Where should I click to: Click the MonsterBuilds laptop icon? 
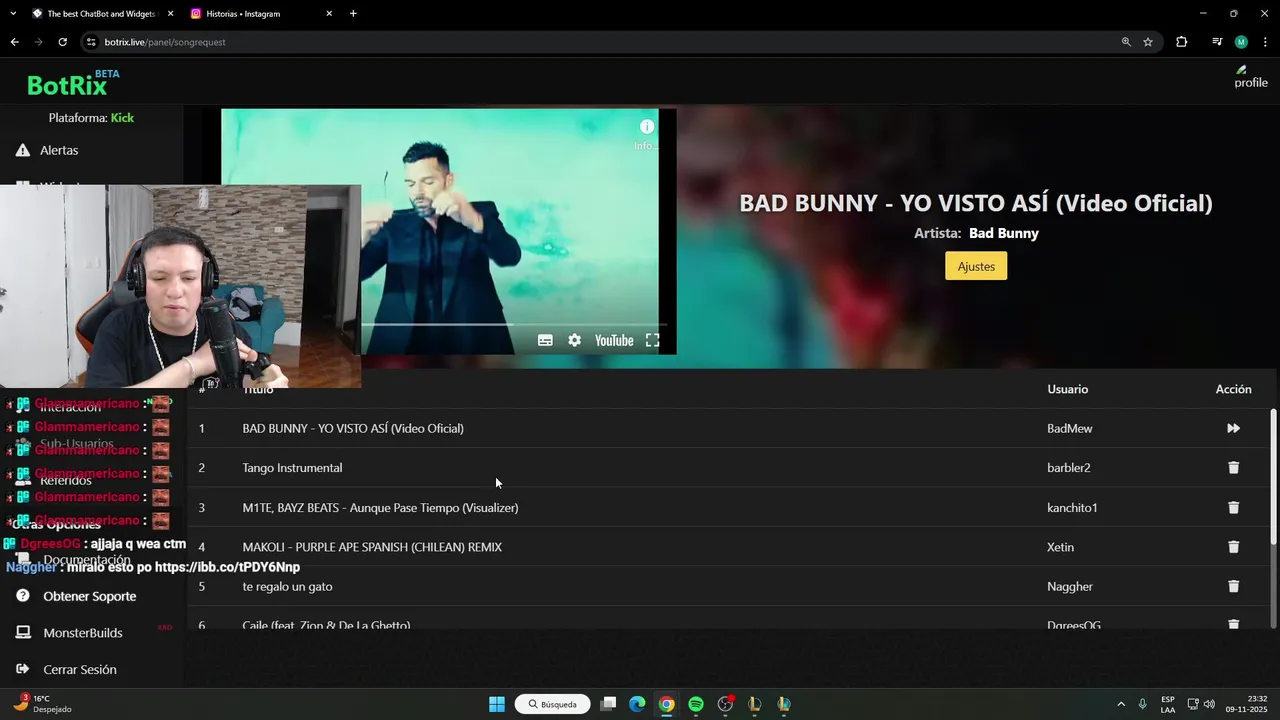click(23, 633)
